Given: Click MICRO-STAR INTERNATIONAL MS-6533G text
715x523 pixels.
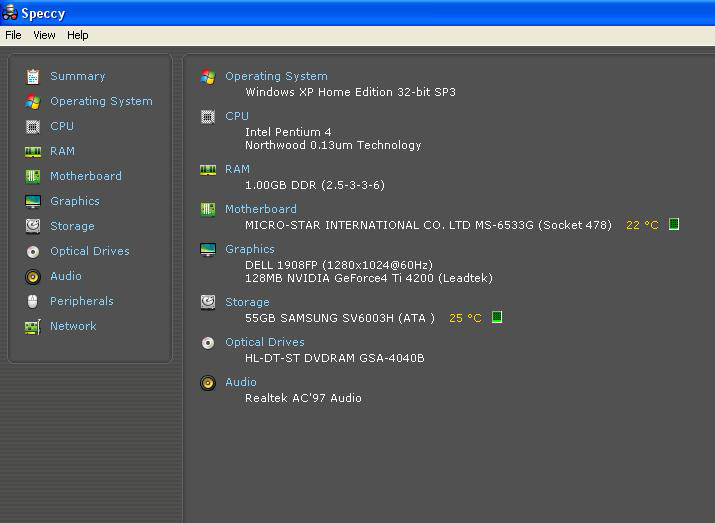Looking at the screenshot, I should coord(429,225).
